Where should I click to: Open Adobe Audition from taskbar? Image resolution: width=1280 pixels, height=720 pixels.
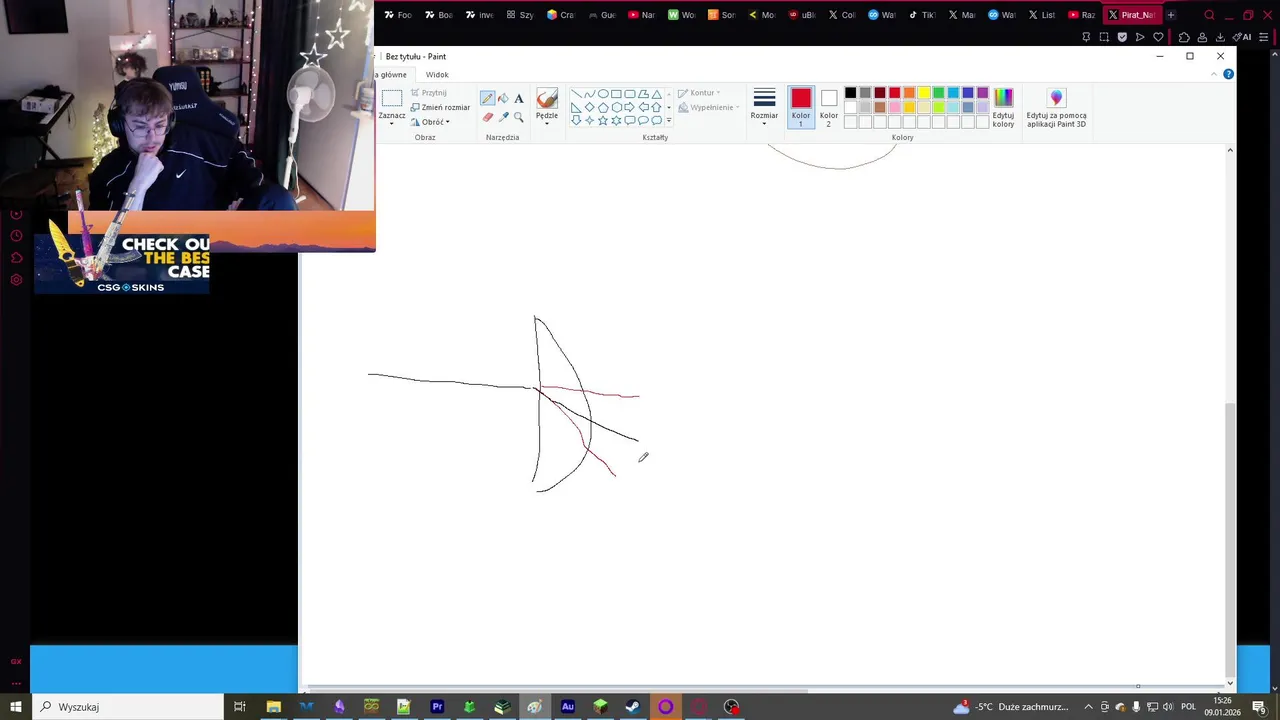[x=568, y=707]
